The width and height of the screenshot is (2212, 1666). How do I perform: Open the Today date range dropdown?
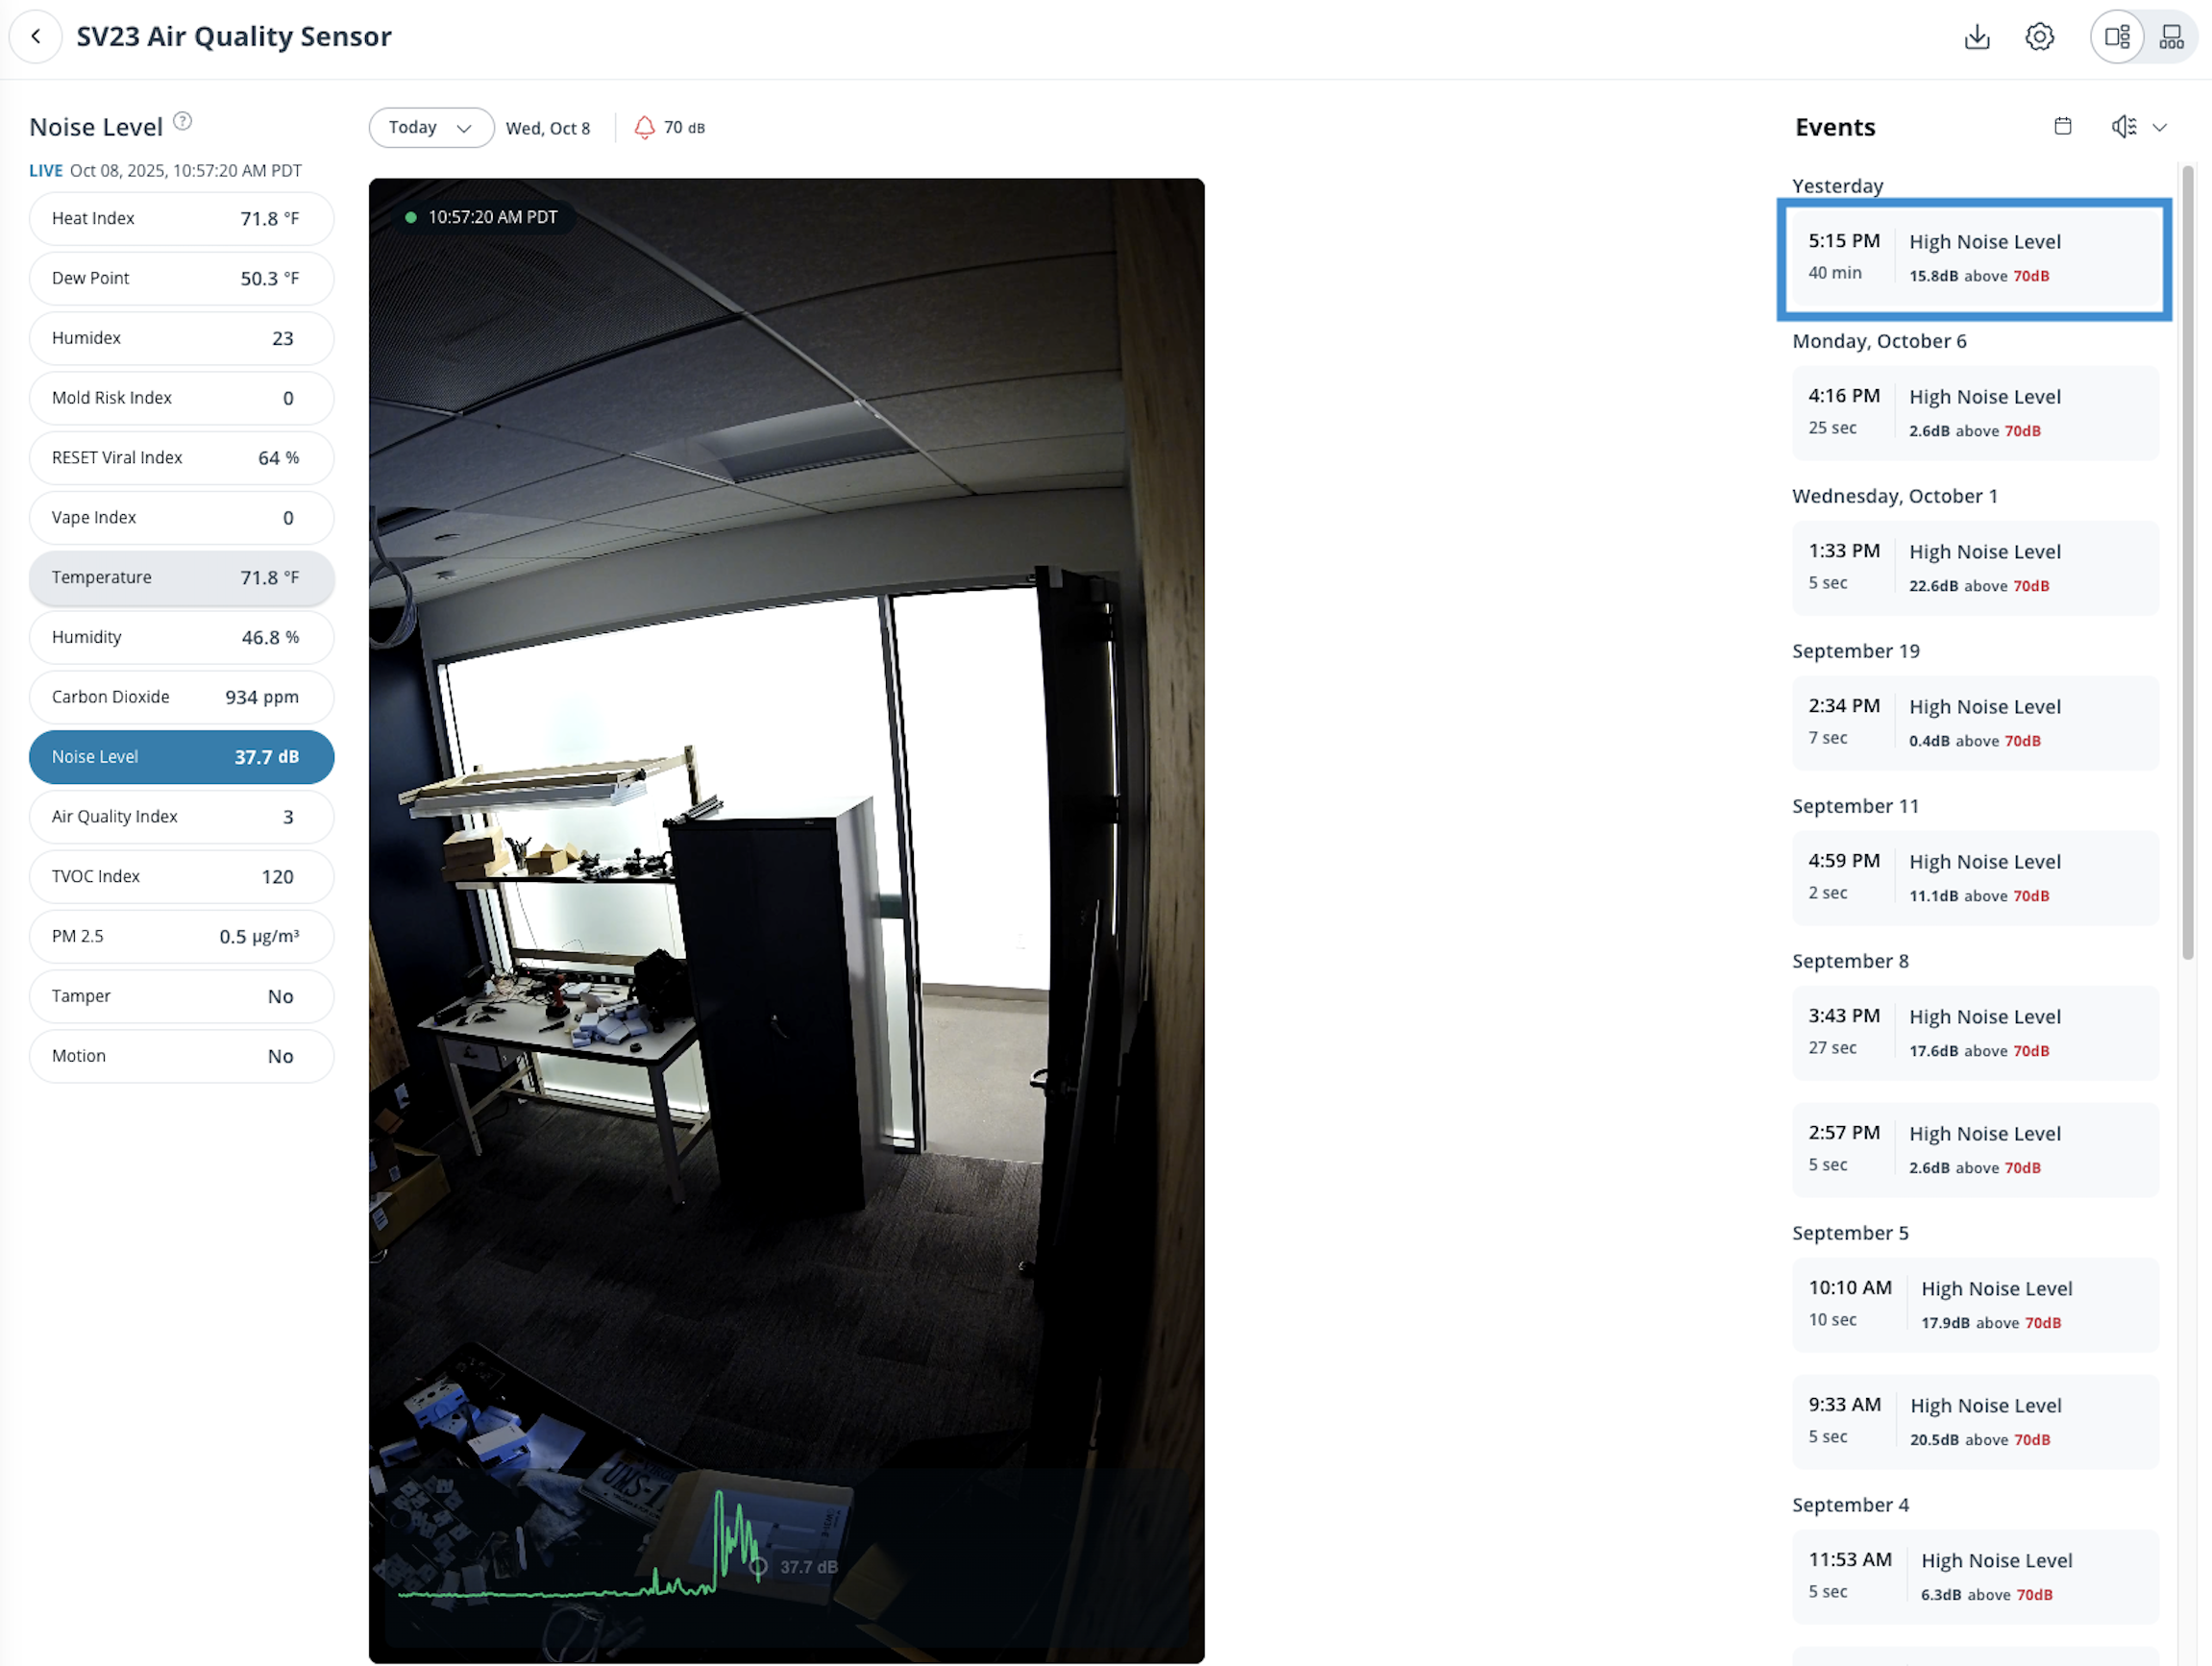(x=430, y=128)
